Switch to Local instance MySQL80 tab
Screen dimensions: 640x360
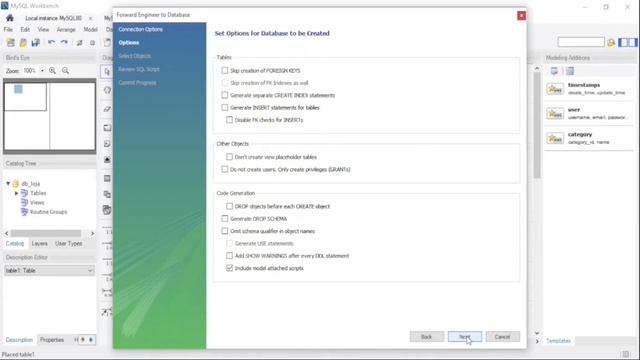click(x=53, y=18)
